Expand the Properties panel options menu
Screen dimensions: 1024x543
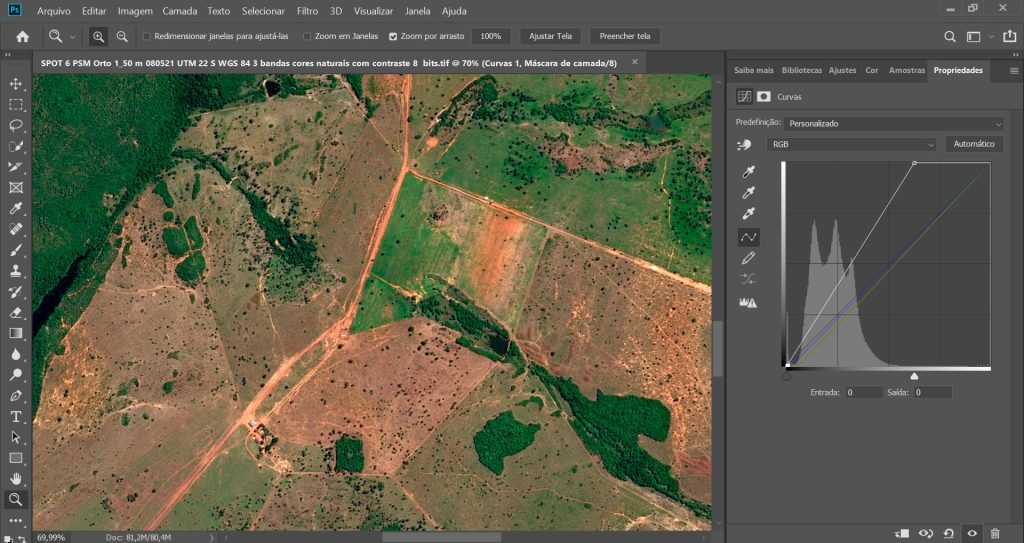(1013, 71)
